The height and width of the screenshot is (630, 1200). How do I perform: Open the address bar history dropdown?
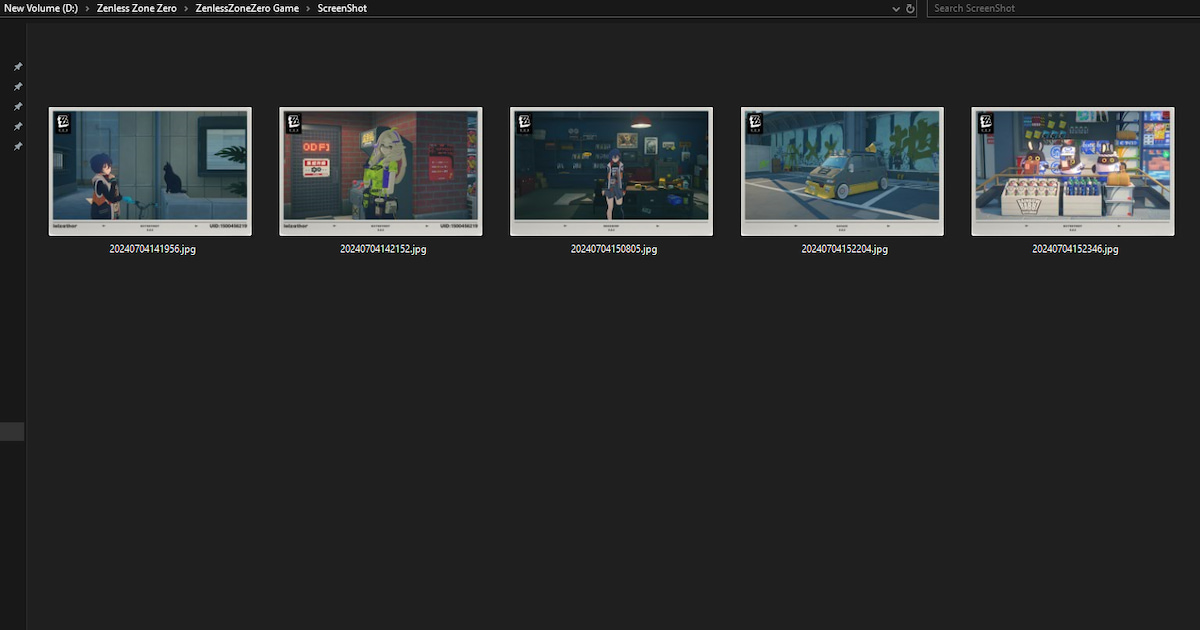click(x=896, y=8)
